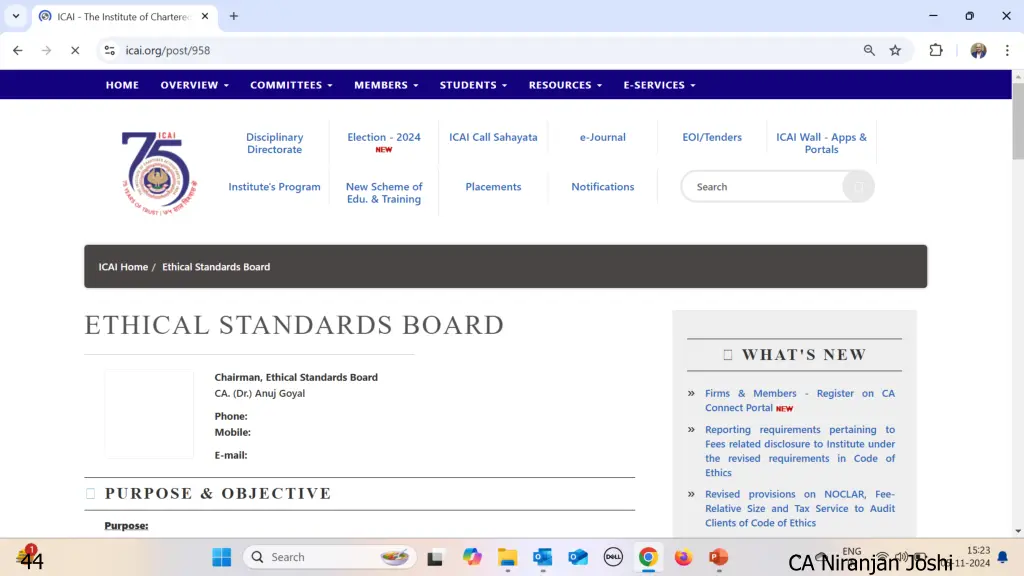The width and height of the screenshot is (1024, 576).
Task: Open the Institute's Program link
Action: pos(274,187)
